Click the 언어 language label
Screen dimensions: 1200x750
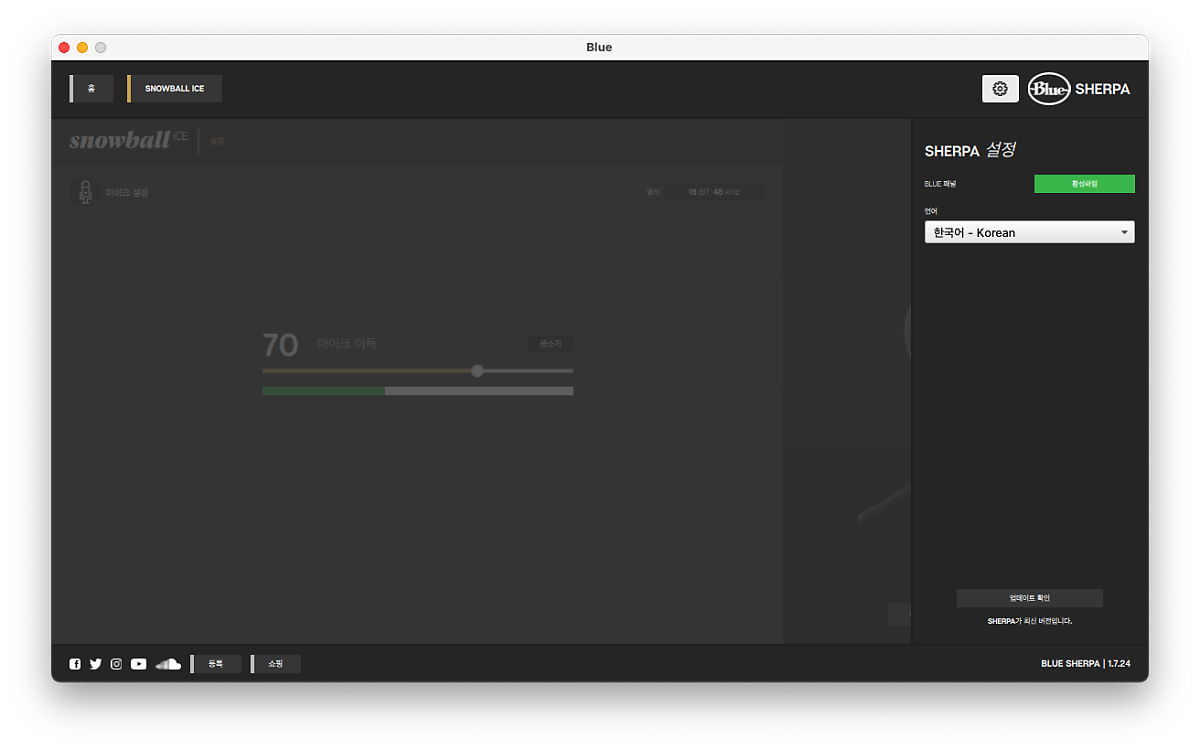coord(931,211)
